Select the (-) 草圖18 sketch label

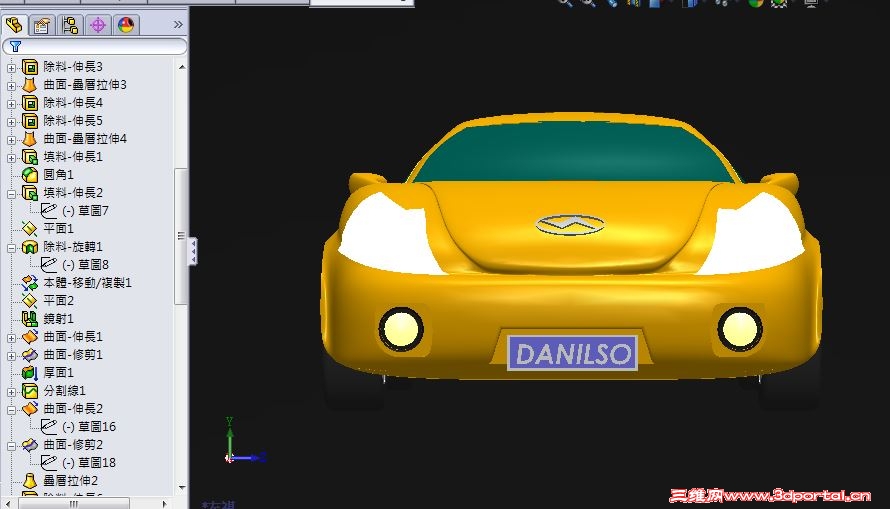[89, 462]
